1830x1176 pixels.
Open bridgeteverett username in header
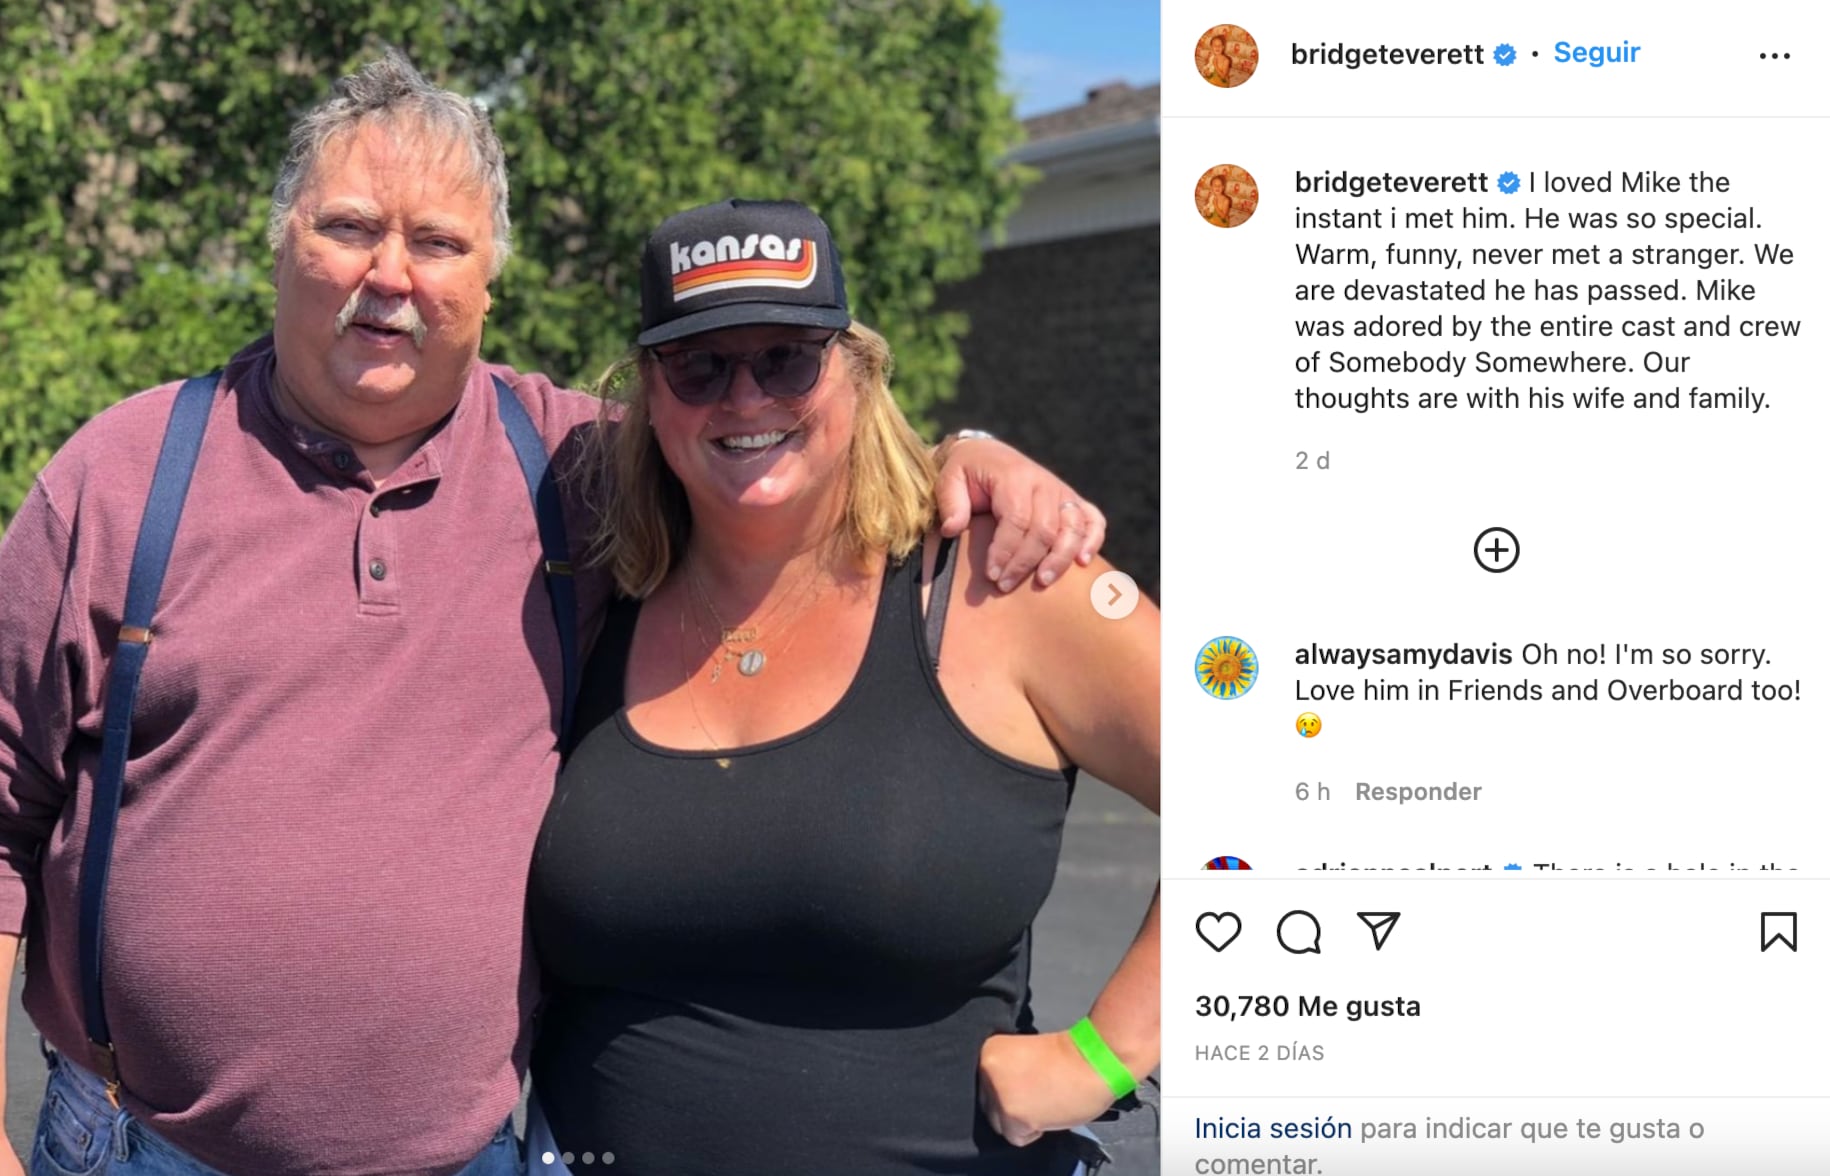tap(1387, 54)
